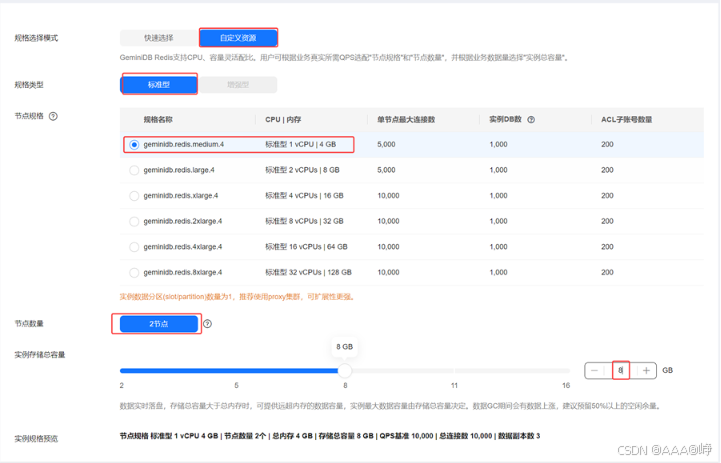Open help icon beside 实例DB数 header
The width and height of the screenshot is (721, 463).
pos(531,120)
